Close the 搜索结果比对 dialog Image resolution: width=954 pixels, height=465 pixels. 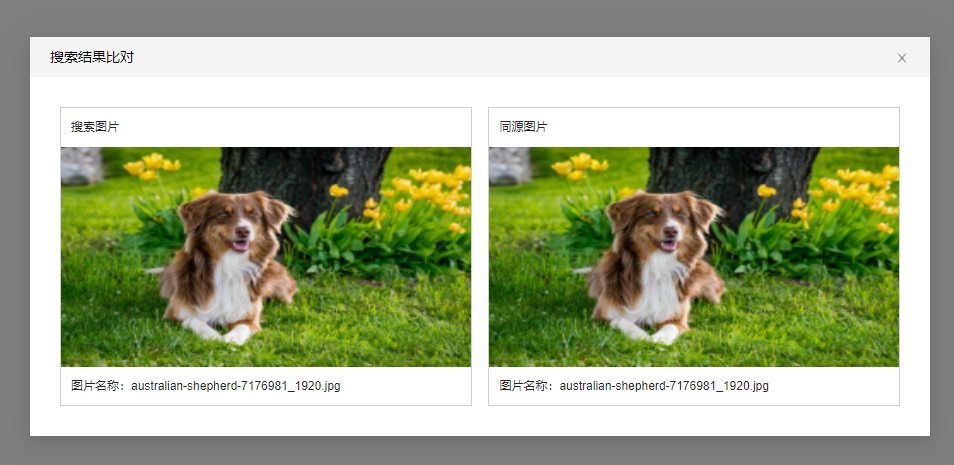coord(902,58)
